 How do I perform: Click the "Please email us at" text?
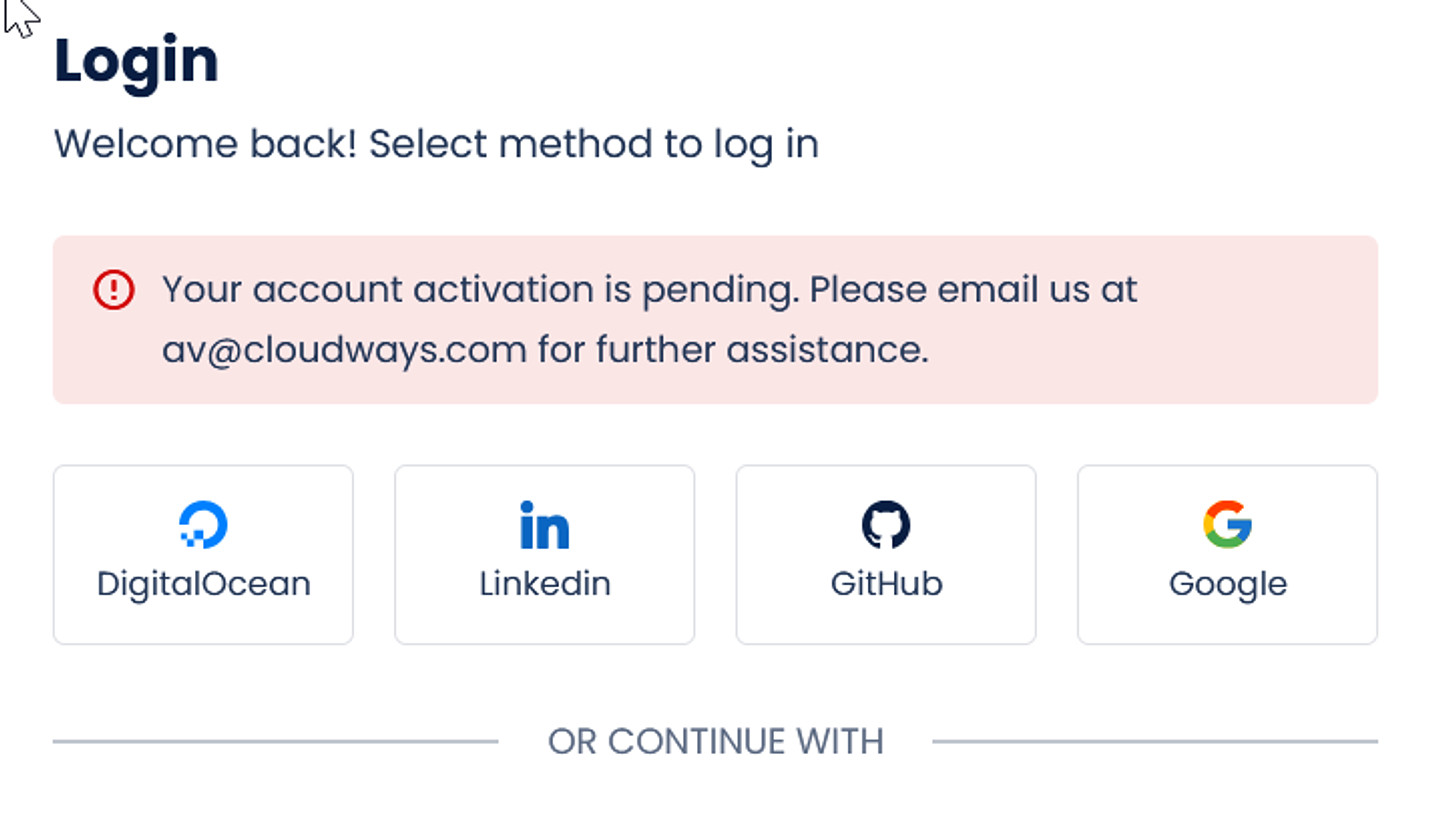(973, 290)
